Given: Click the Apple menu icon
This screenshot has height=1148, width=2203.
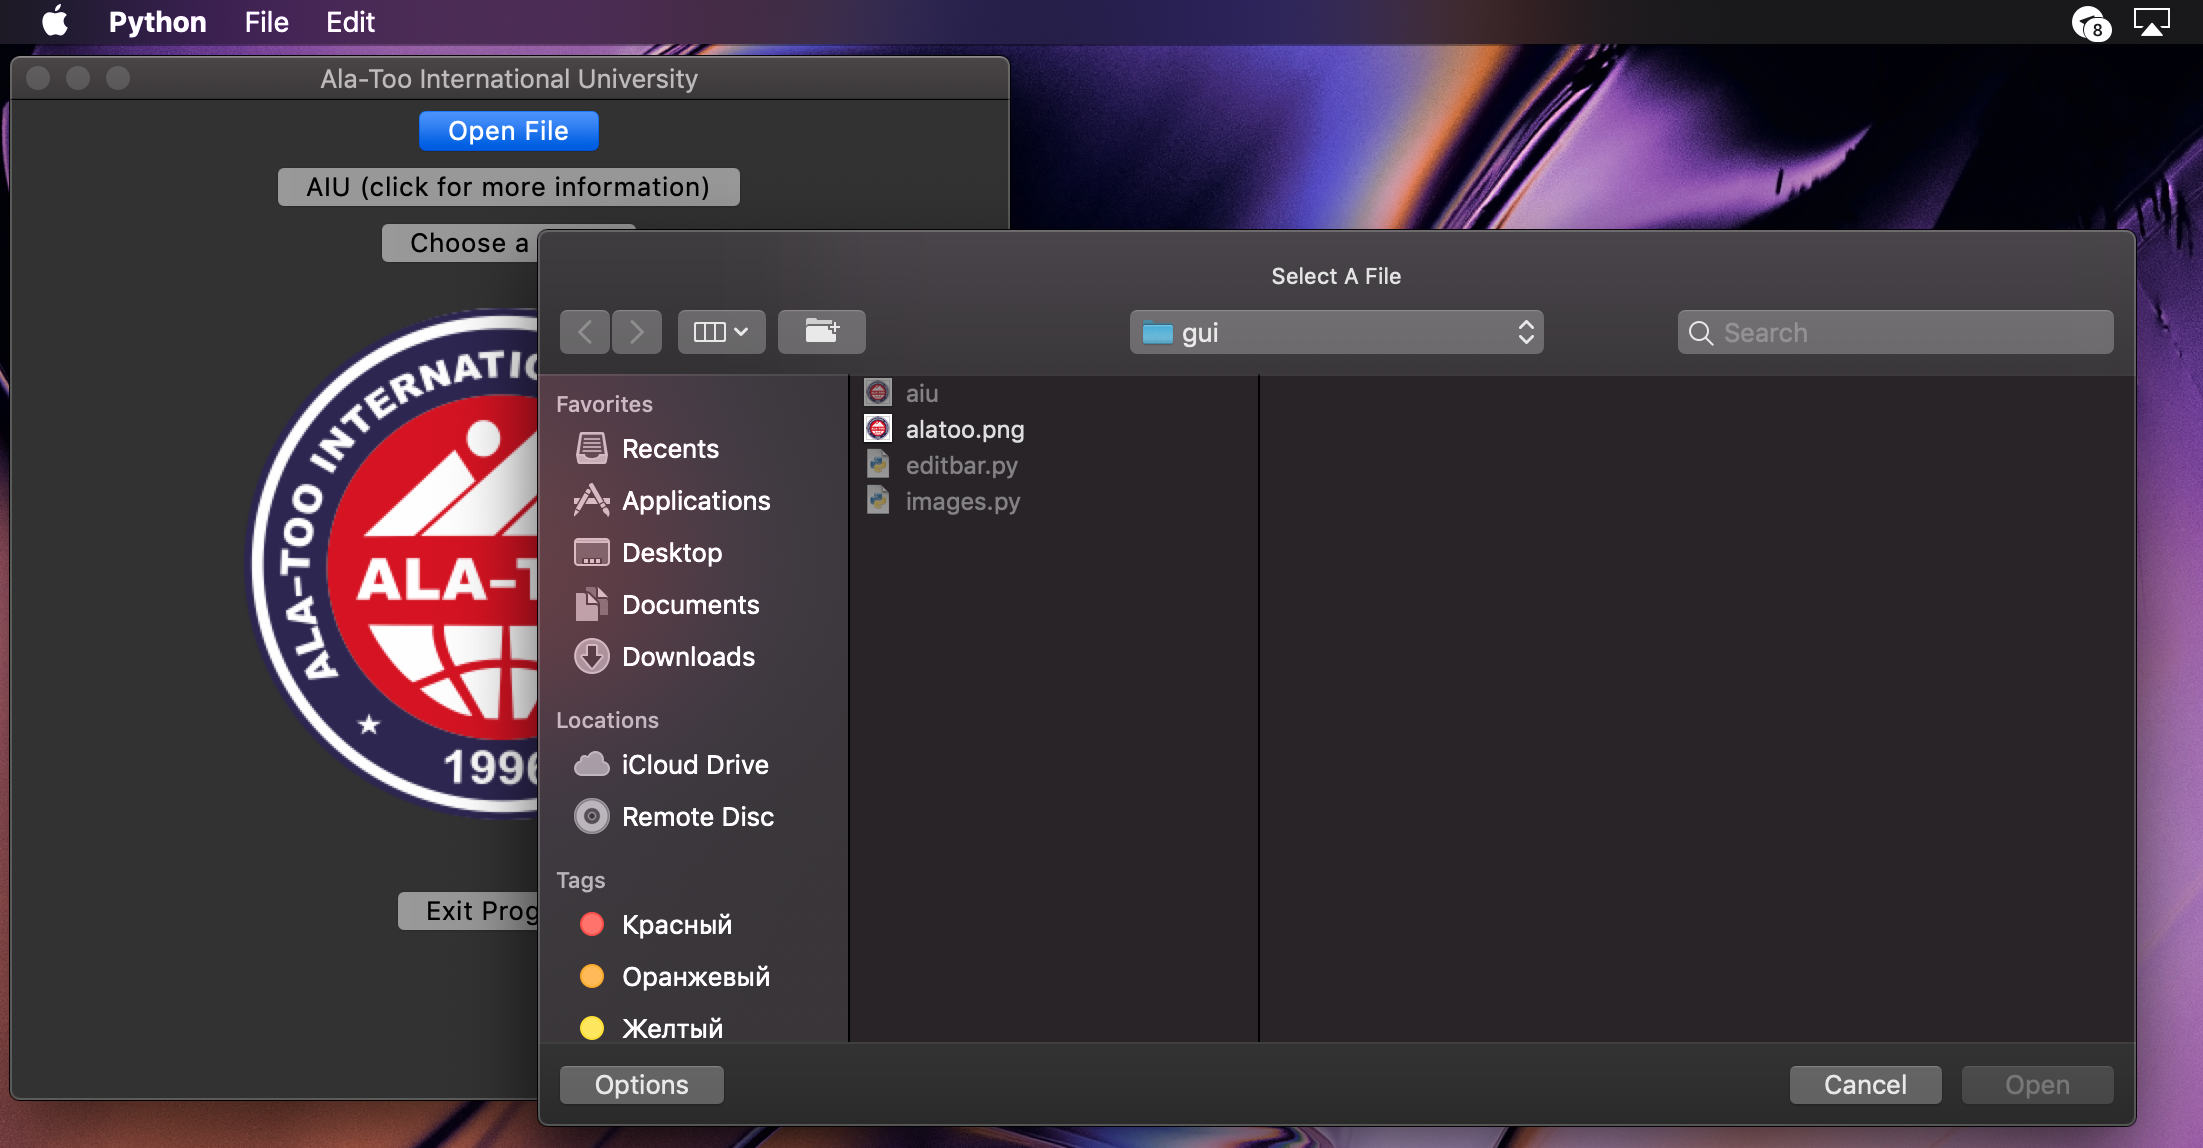Looking at the screenshot, I should [55, 21].
